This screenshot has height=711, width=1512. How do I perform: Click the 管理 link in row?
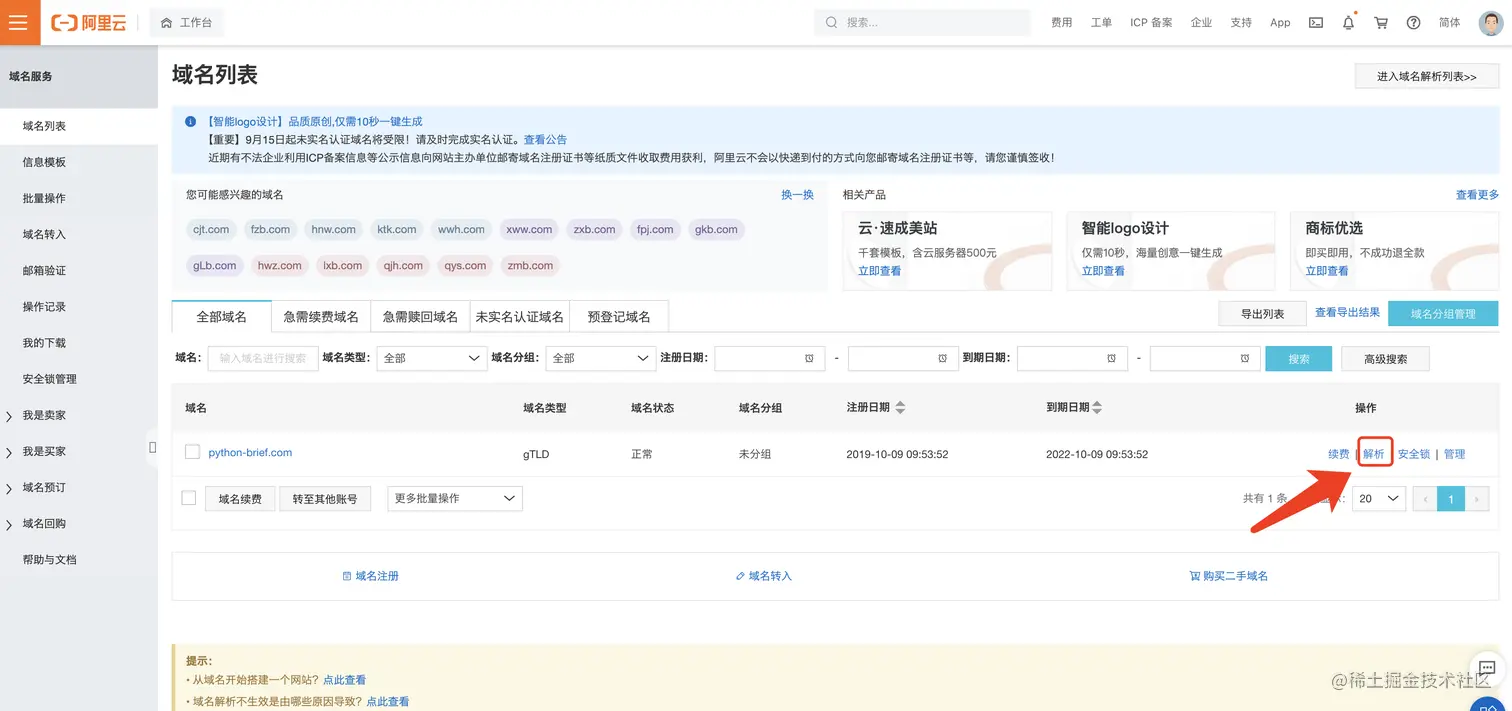(1454, 453)
